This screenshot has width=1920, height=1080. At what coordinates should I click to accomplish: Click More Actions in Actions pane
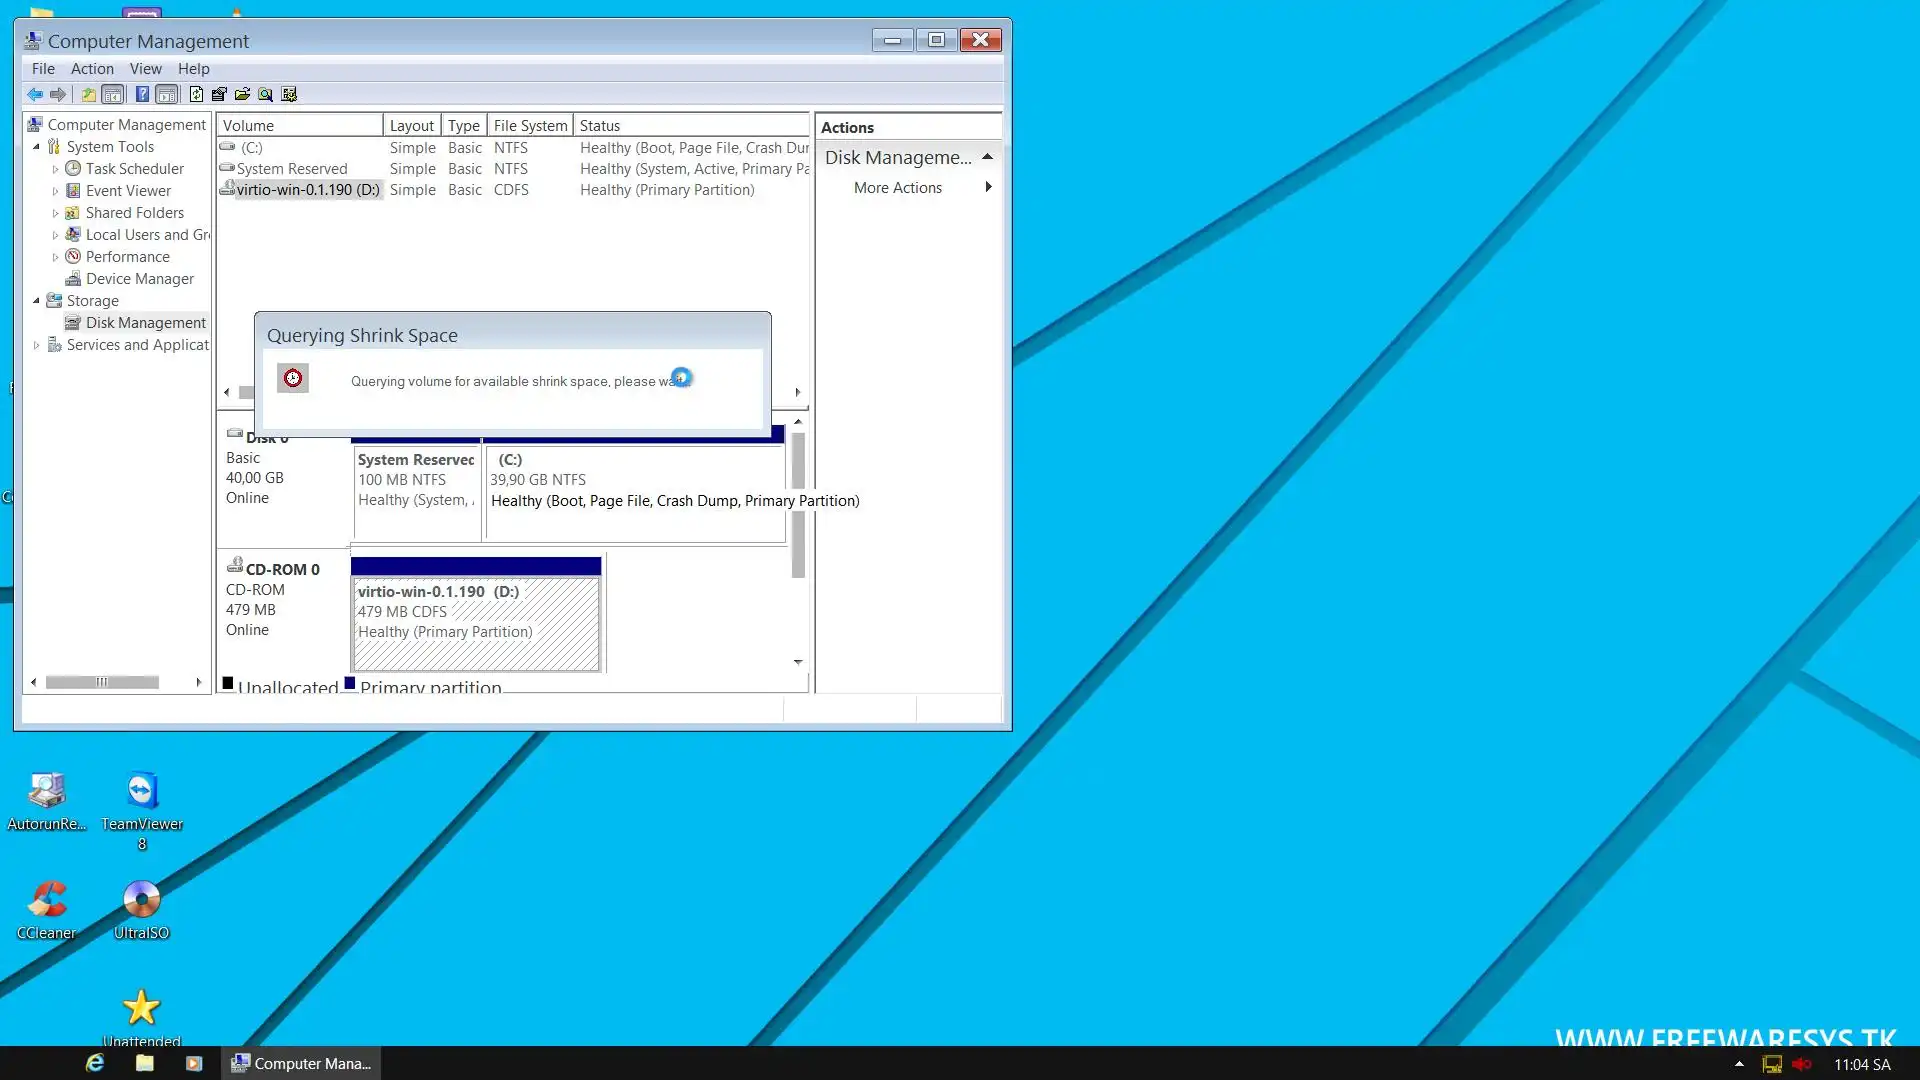coord(897,188)
